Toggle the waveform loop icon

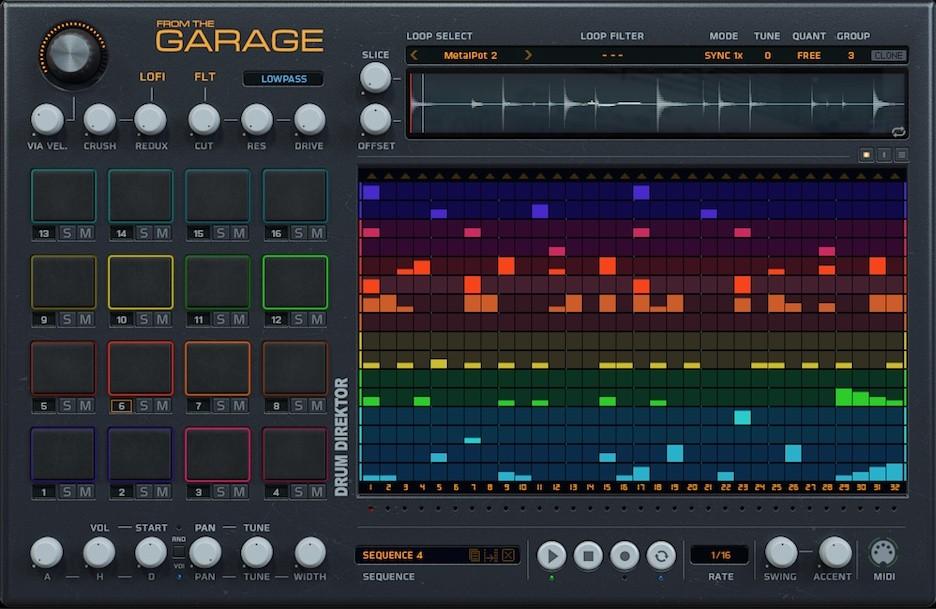[897, 132]
